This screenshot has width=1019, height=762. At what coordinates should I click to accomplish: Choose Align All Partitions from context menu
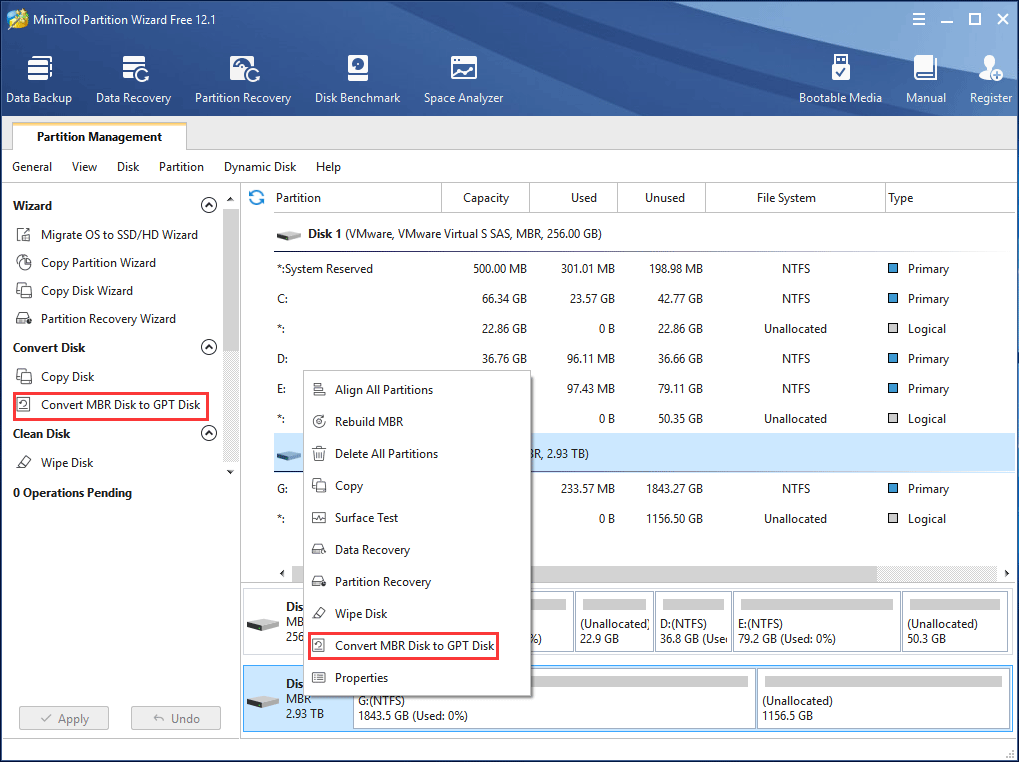pos(419,390)
